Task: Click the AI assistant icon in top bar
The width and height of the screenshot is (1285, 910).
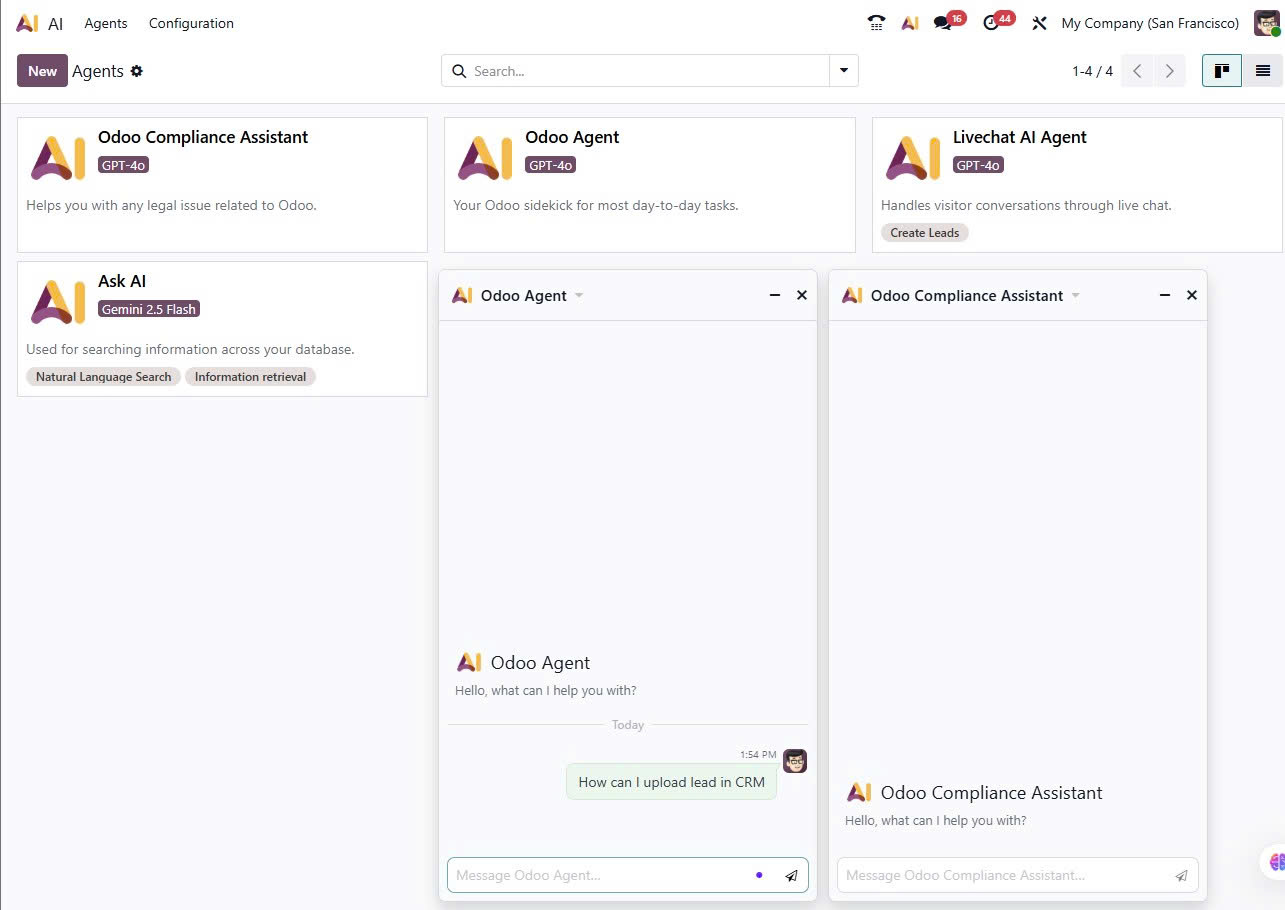Action: (909, 23)
